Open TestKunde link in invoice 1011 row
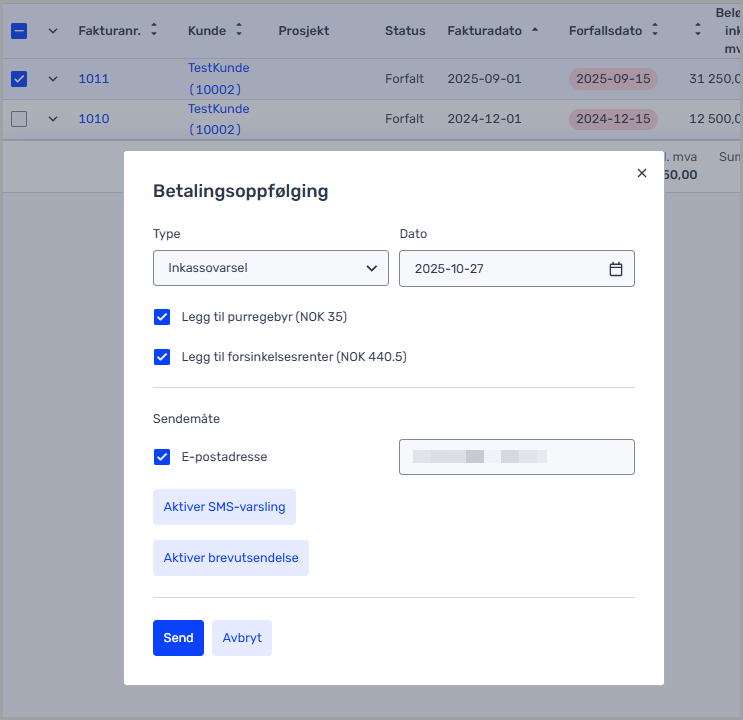 coord(218,78)
